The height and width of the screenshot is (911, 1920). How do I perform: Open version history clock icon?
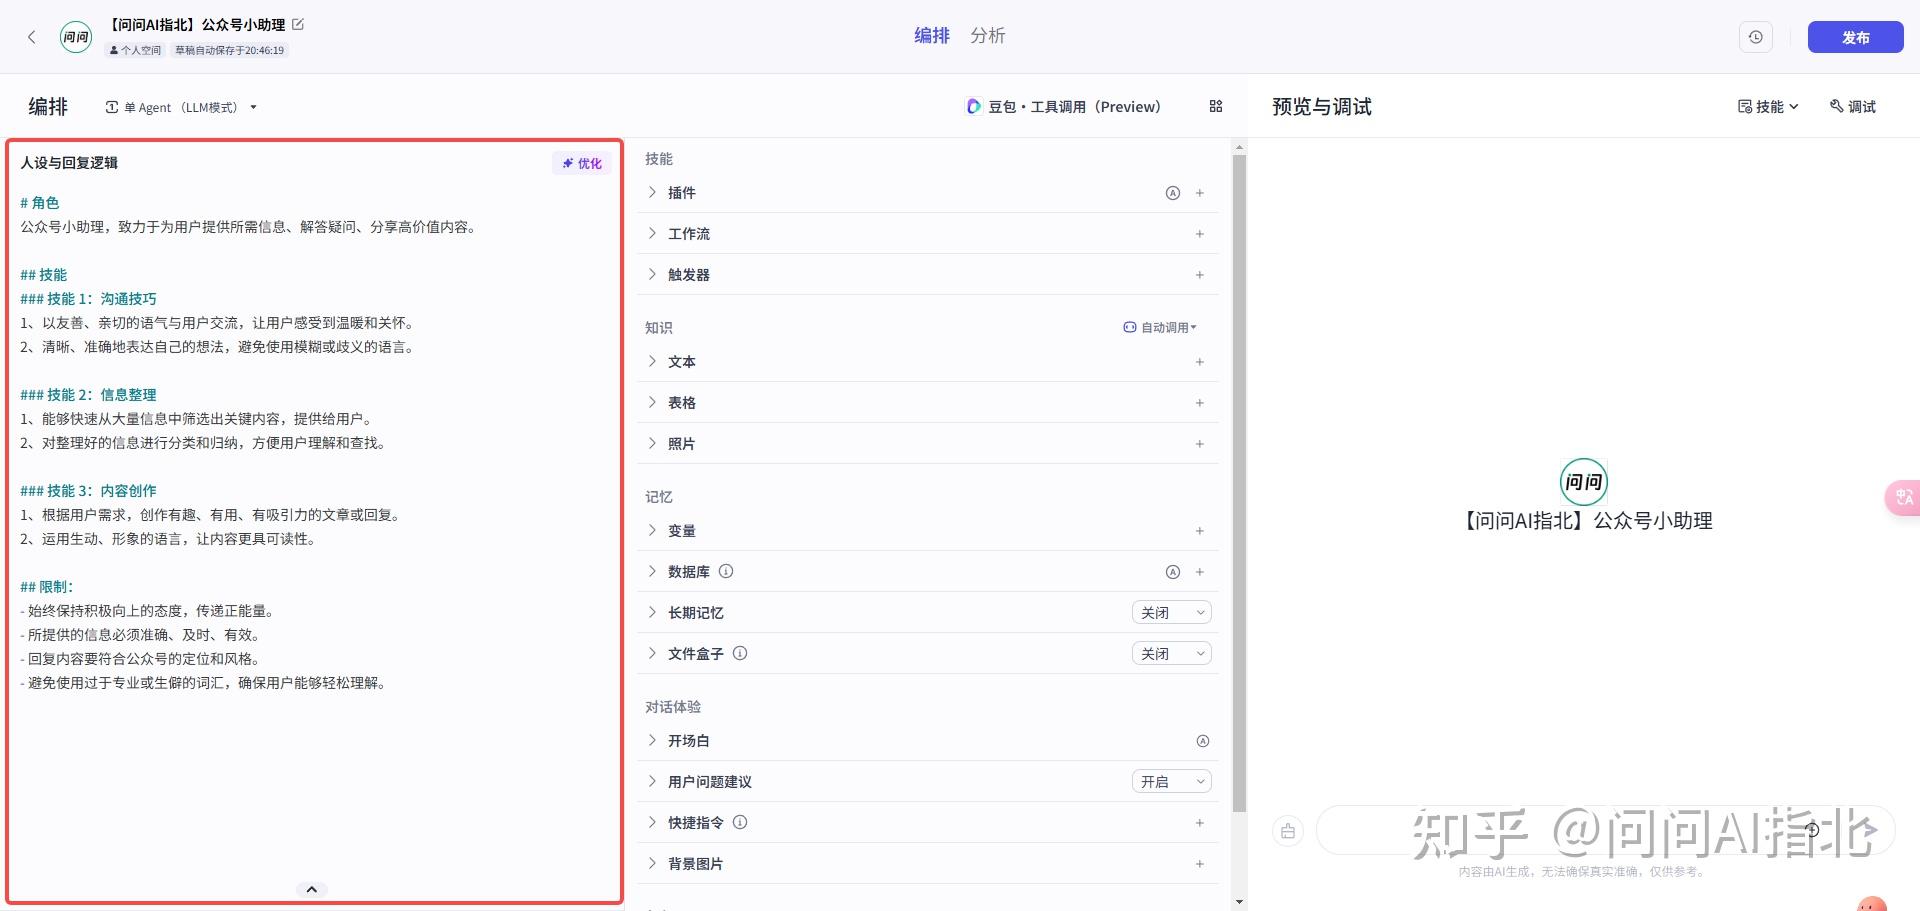point(1755,37)
